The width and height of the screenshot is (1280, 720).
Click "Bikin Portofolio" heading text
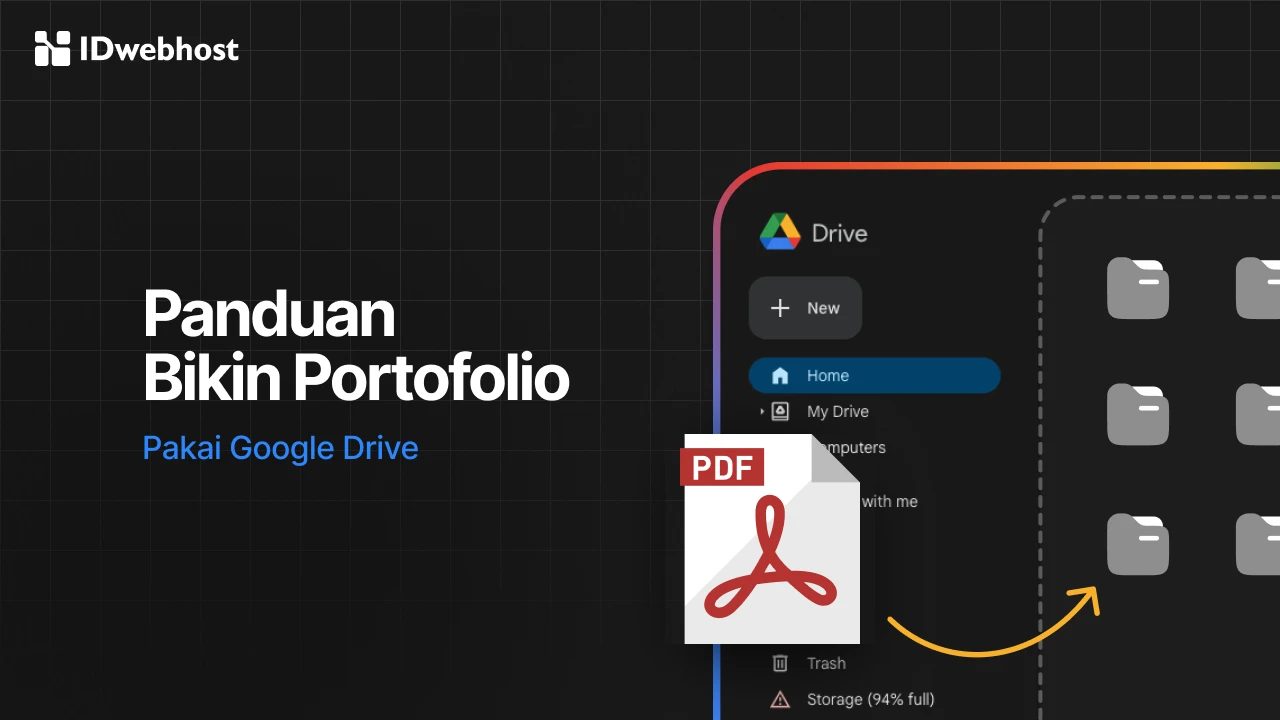click(x=356, y=379)
